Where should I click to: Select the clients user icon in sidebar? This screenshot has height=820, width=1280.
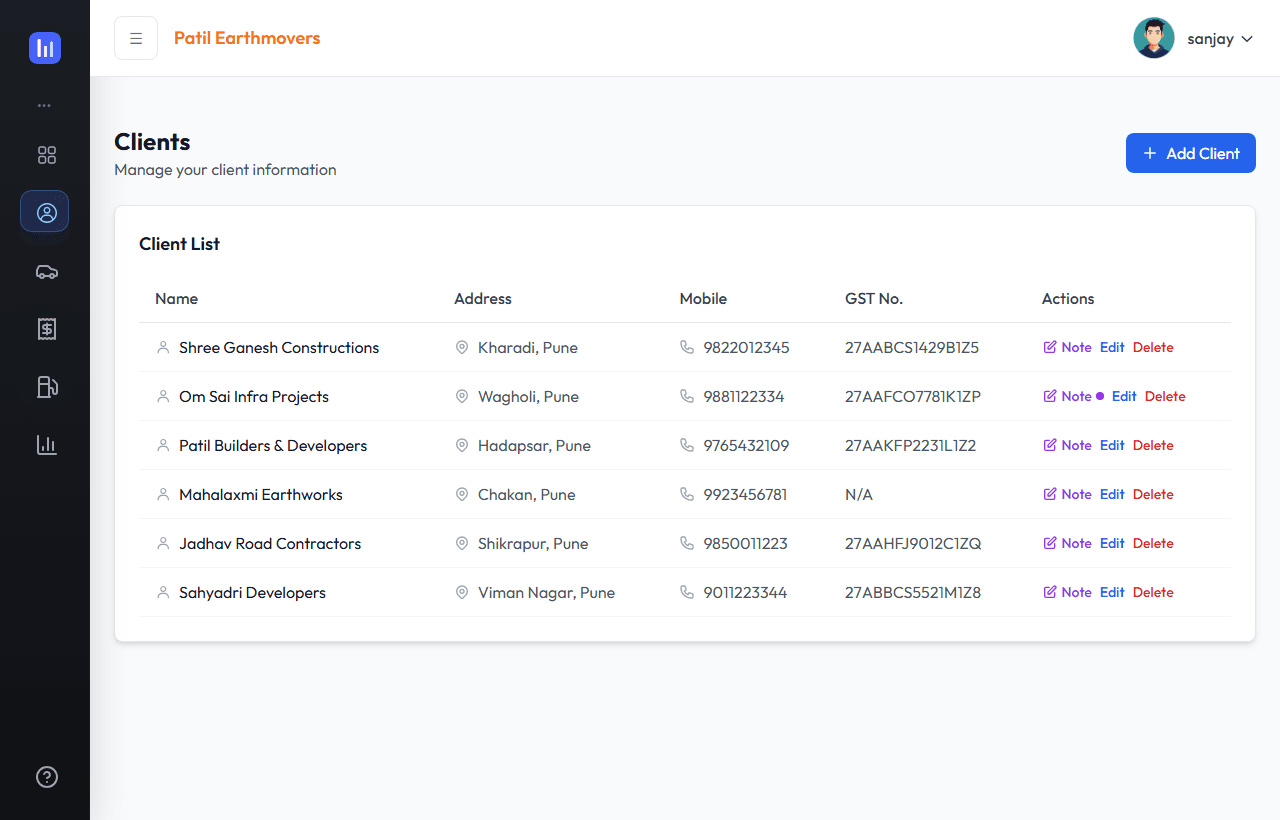coord(45,212)
